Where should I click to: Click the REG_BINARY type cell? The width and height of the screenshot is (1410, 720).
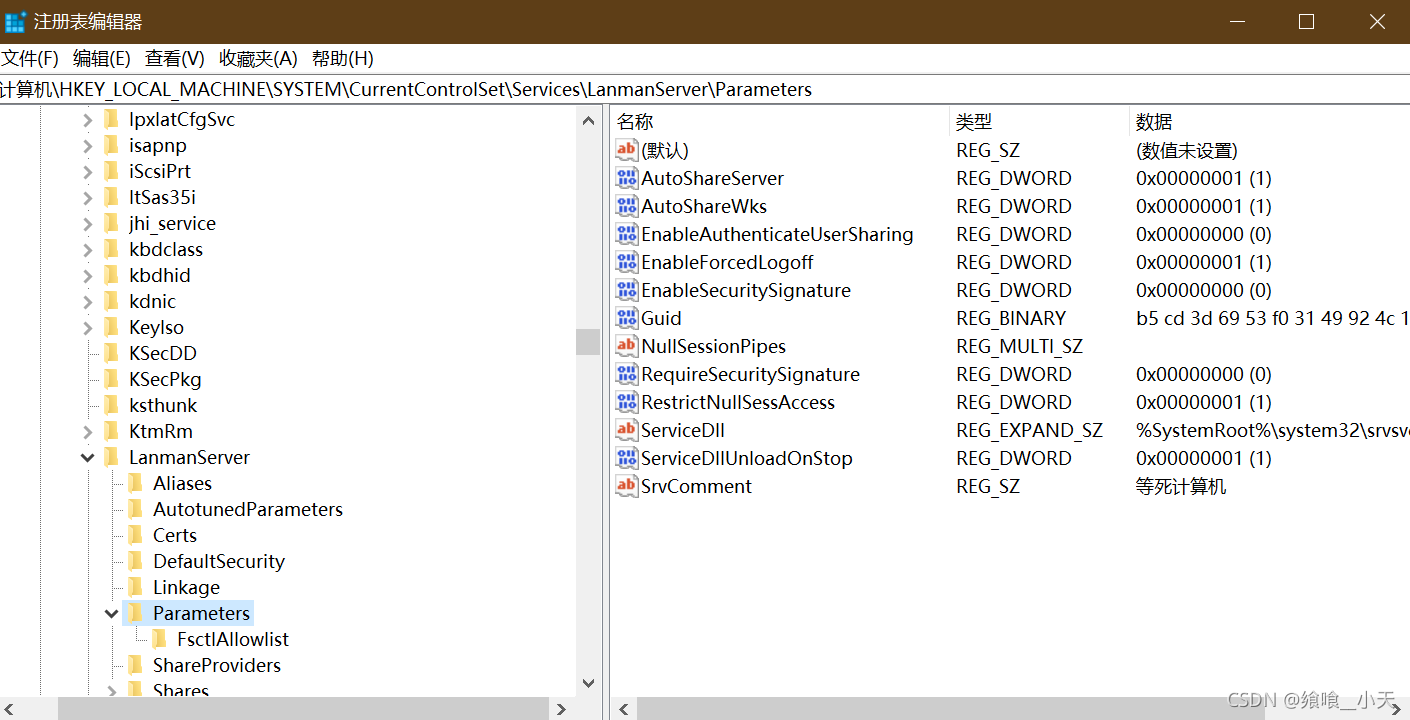coord(1011,318)
